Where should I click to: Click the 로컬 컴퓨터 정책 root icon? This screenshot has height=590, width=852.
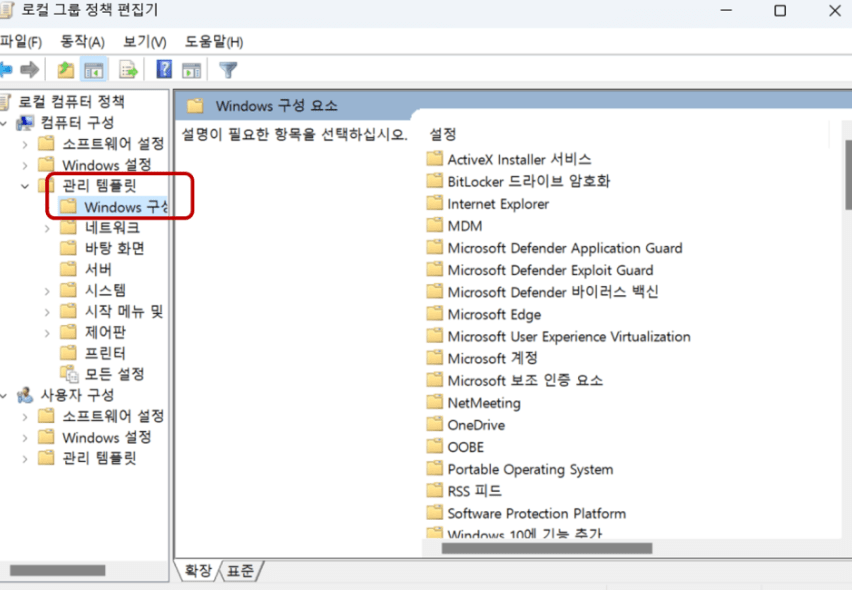click(x=5, y=102)
